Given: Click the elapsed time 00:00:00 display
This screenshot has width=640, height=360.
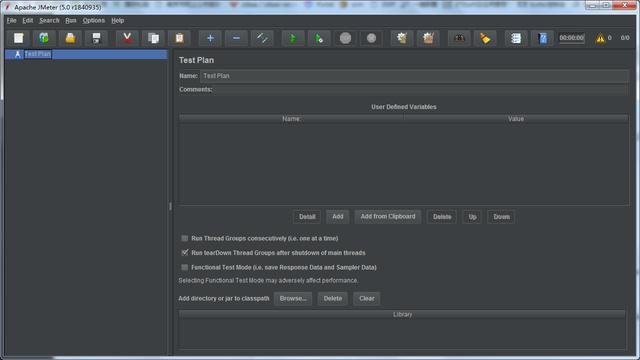Looking at the screenshot, I should tap(571, 38).
